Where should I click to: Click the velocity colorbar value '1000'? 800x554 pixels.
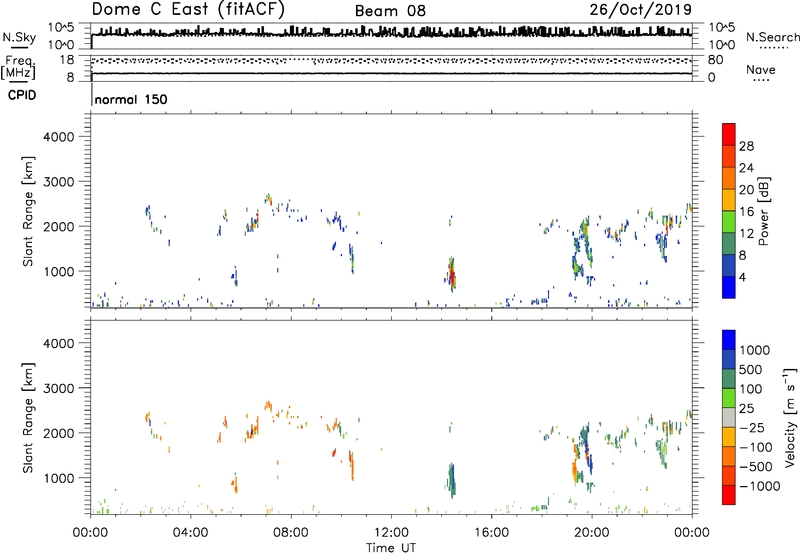tap(755, 350)
